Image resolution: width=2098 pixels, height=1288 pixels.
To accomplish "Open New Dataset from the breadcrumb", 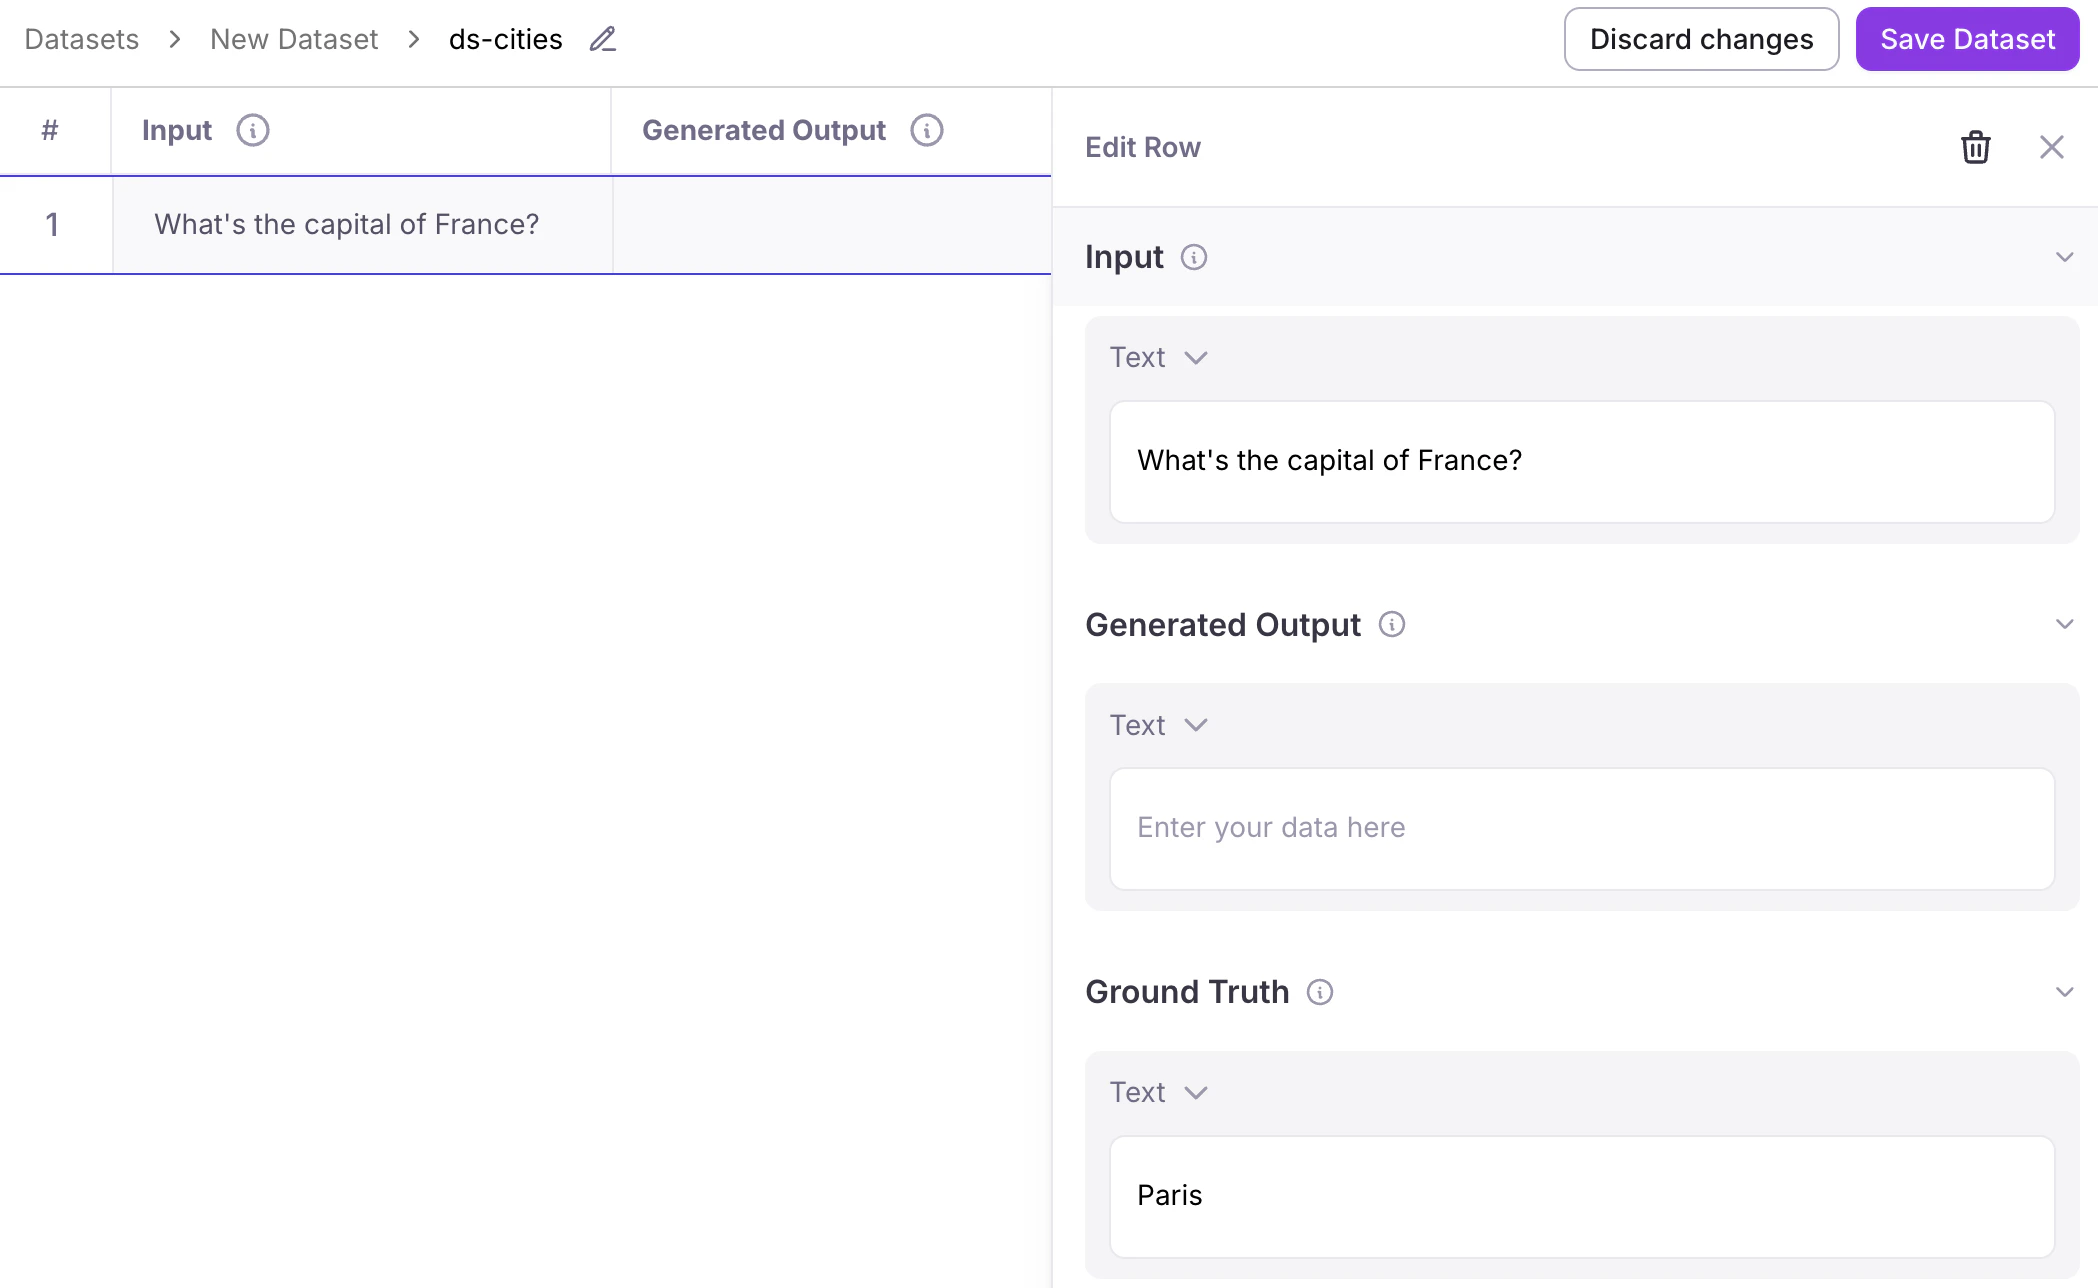I will coord(293,39).
